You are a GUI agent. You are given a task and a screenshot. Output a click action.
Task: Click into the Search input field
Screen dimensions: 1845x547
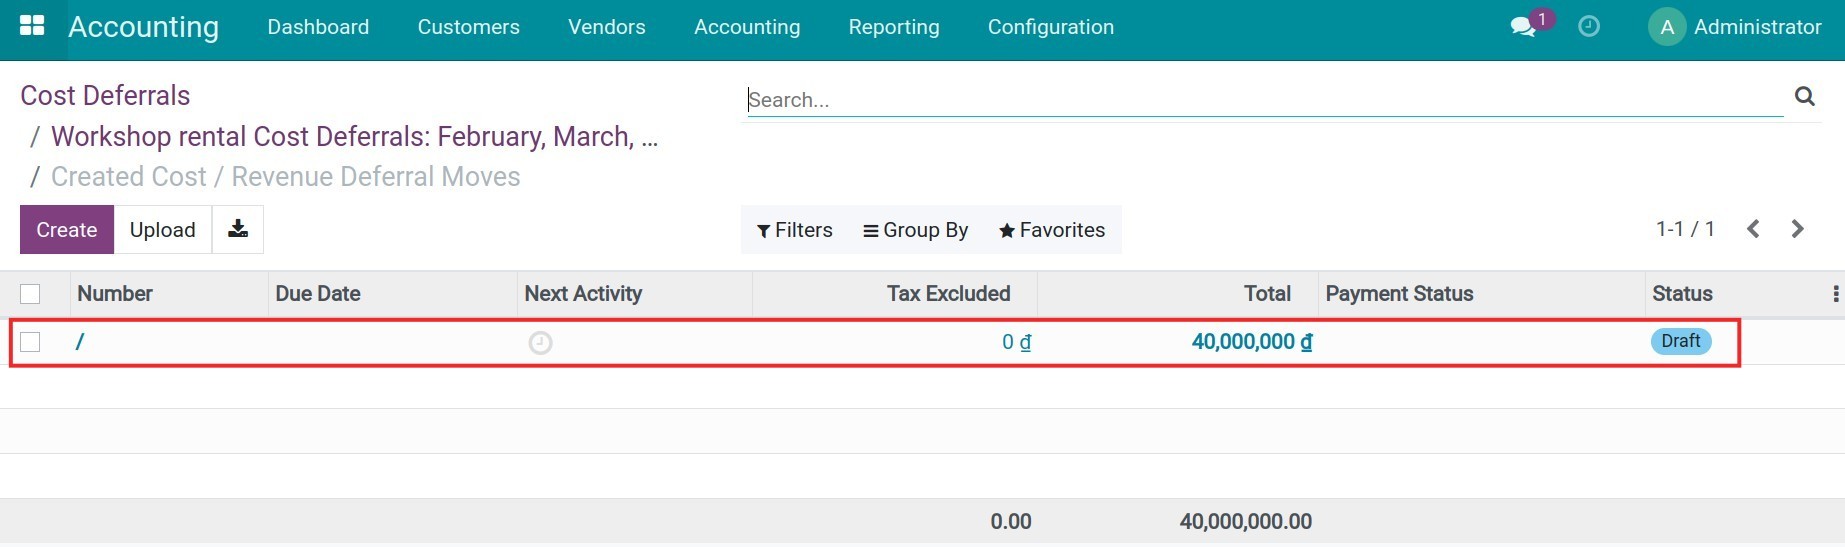[1264, 100]
